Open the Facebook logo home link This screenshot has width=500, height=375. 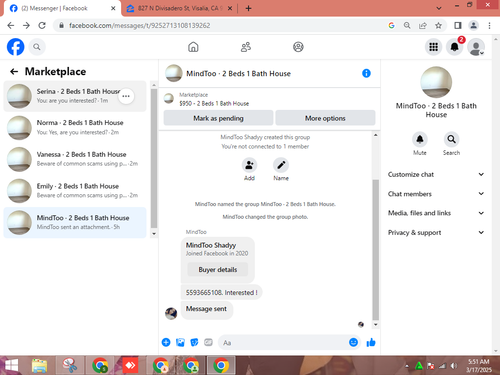click(15, 47)
